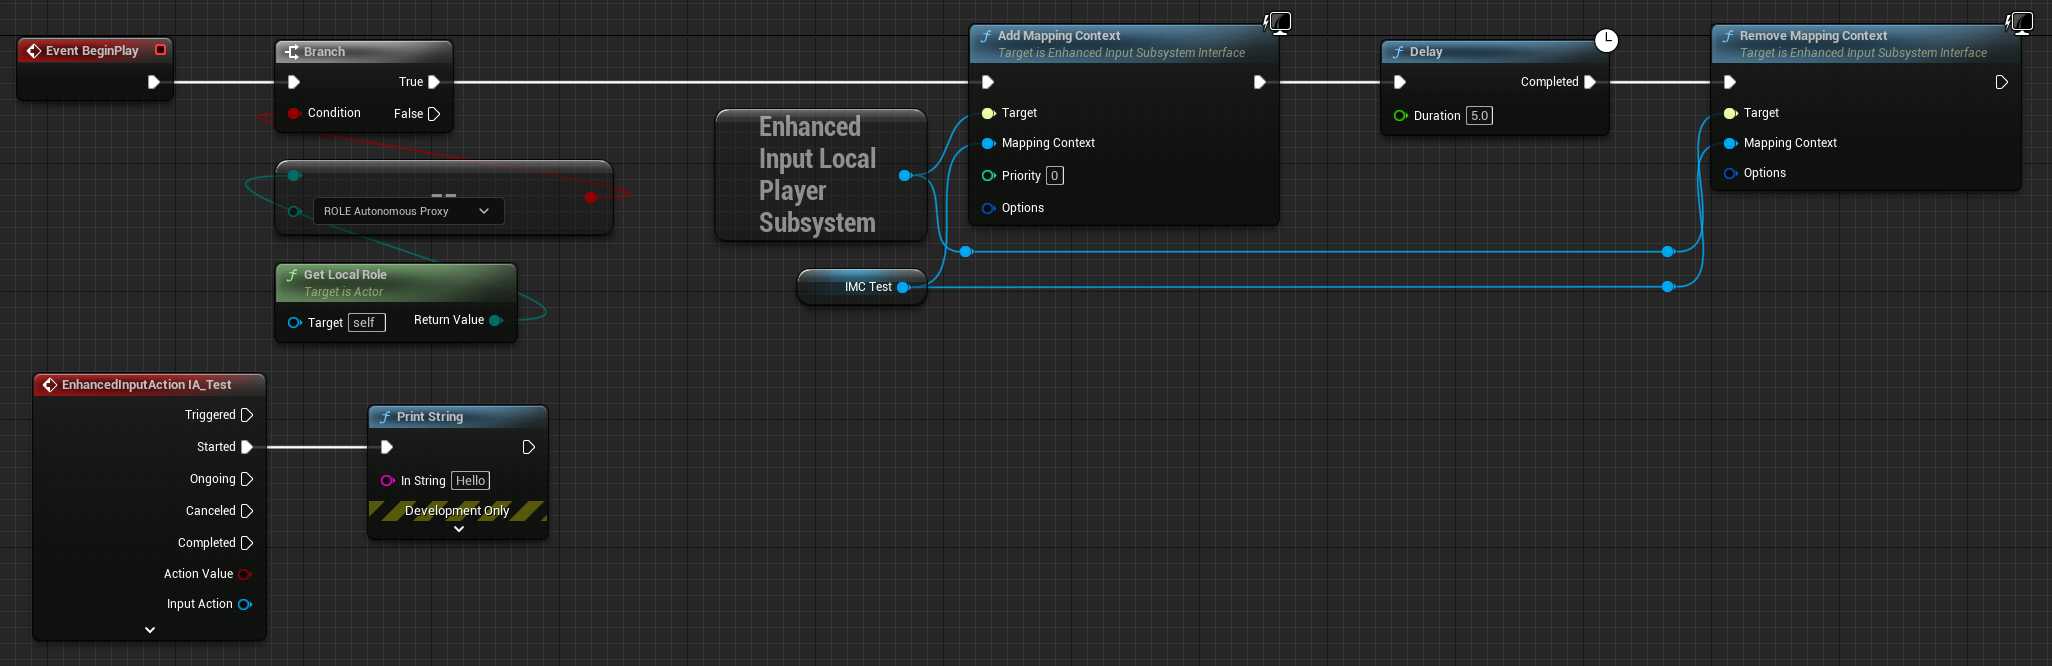The image size is (2052, 666).
Task: Select the Enhanced Input Local Player Subsystem node
Action: click(816, 175)
